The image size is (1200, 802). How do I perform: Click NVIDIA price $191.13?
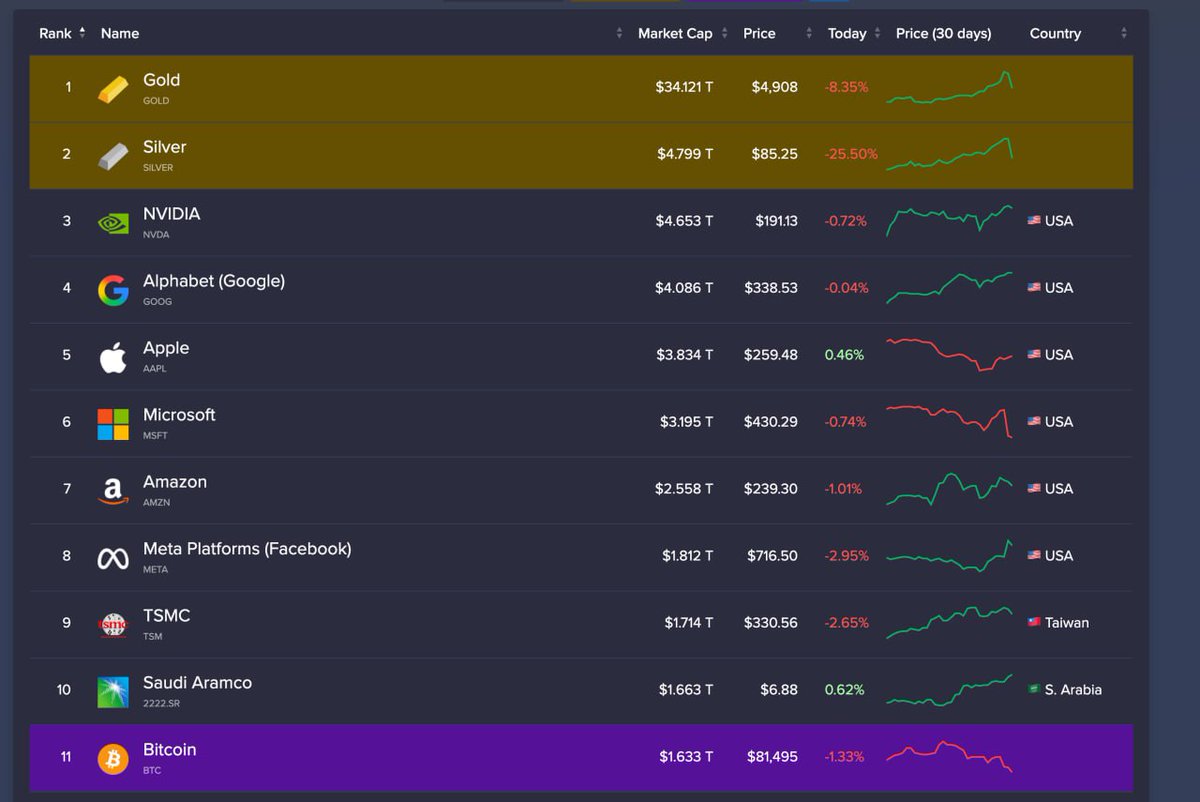tap(776, 221)
